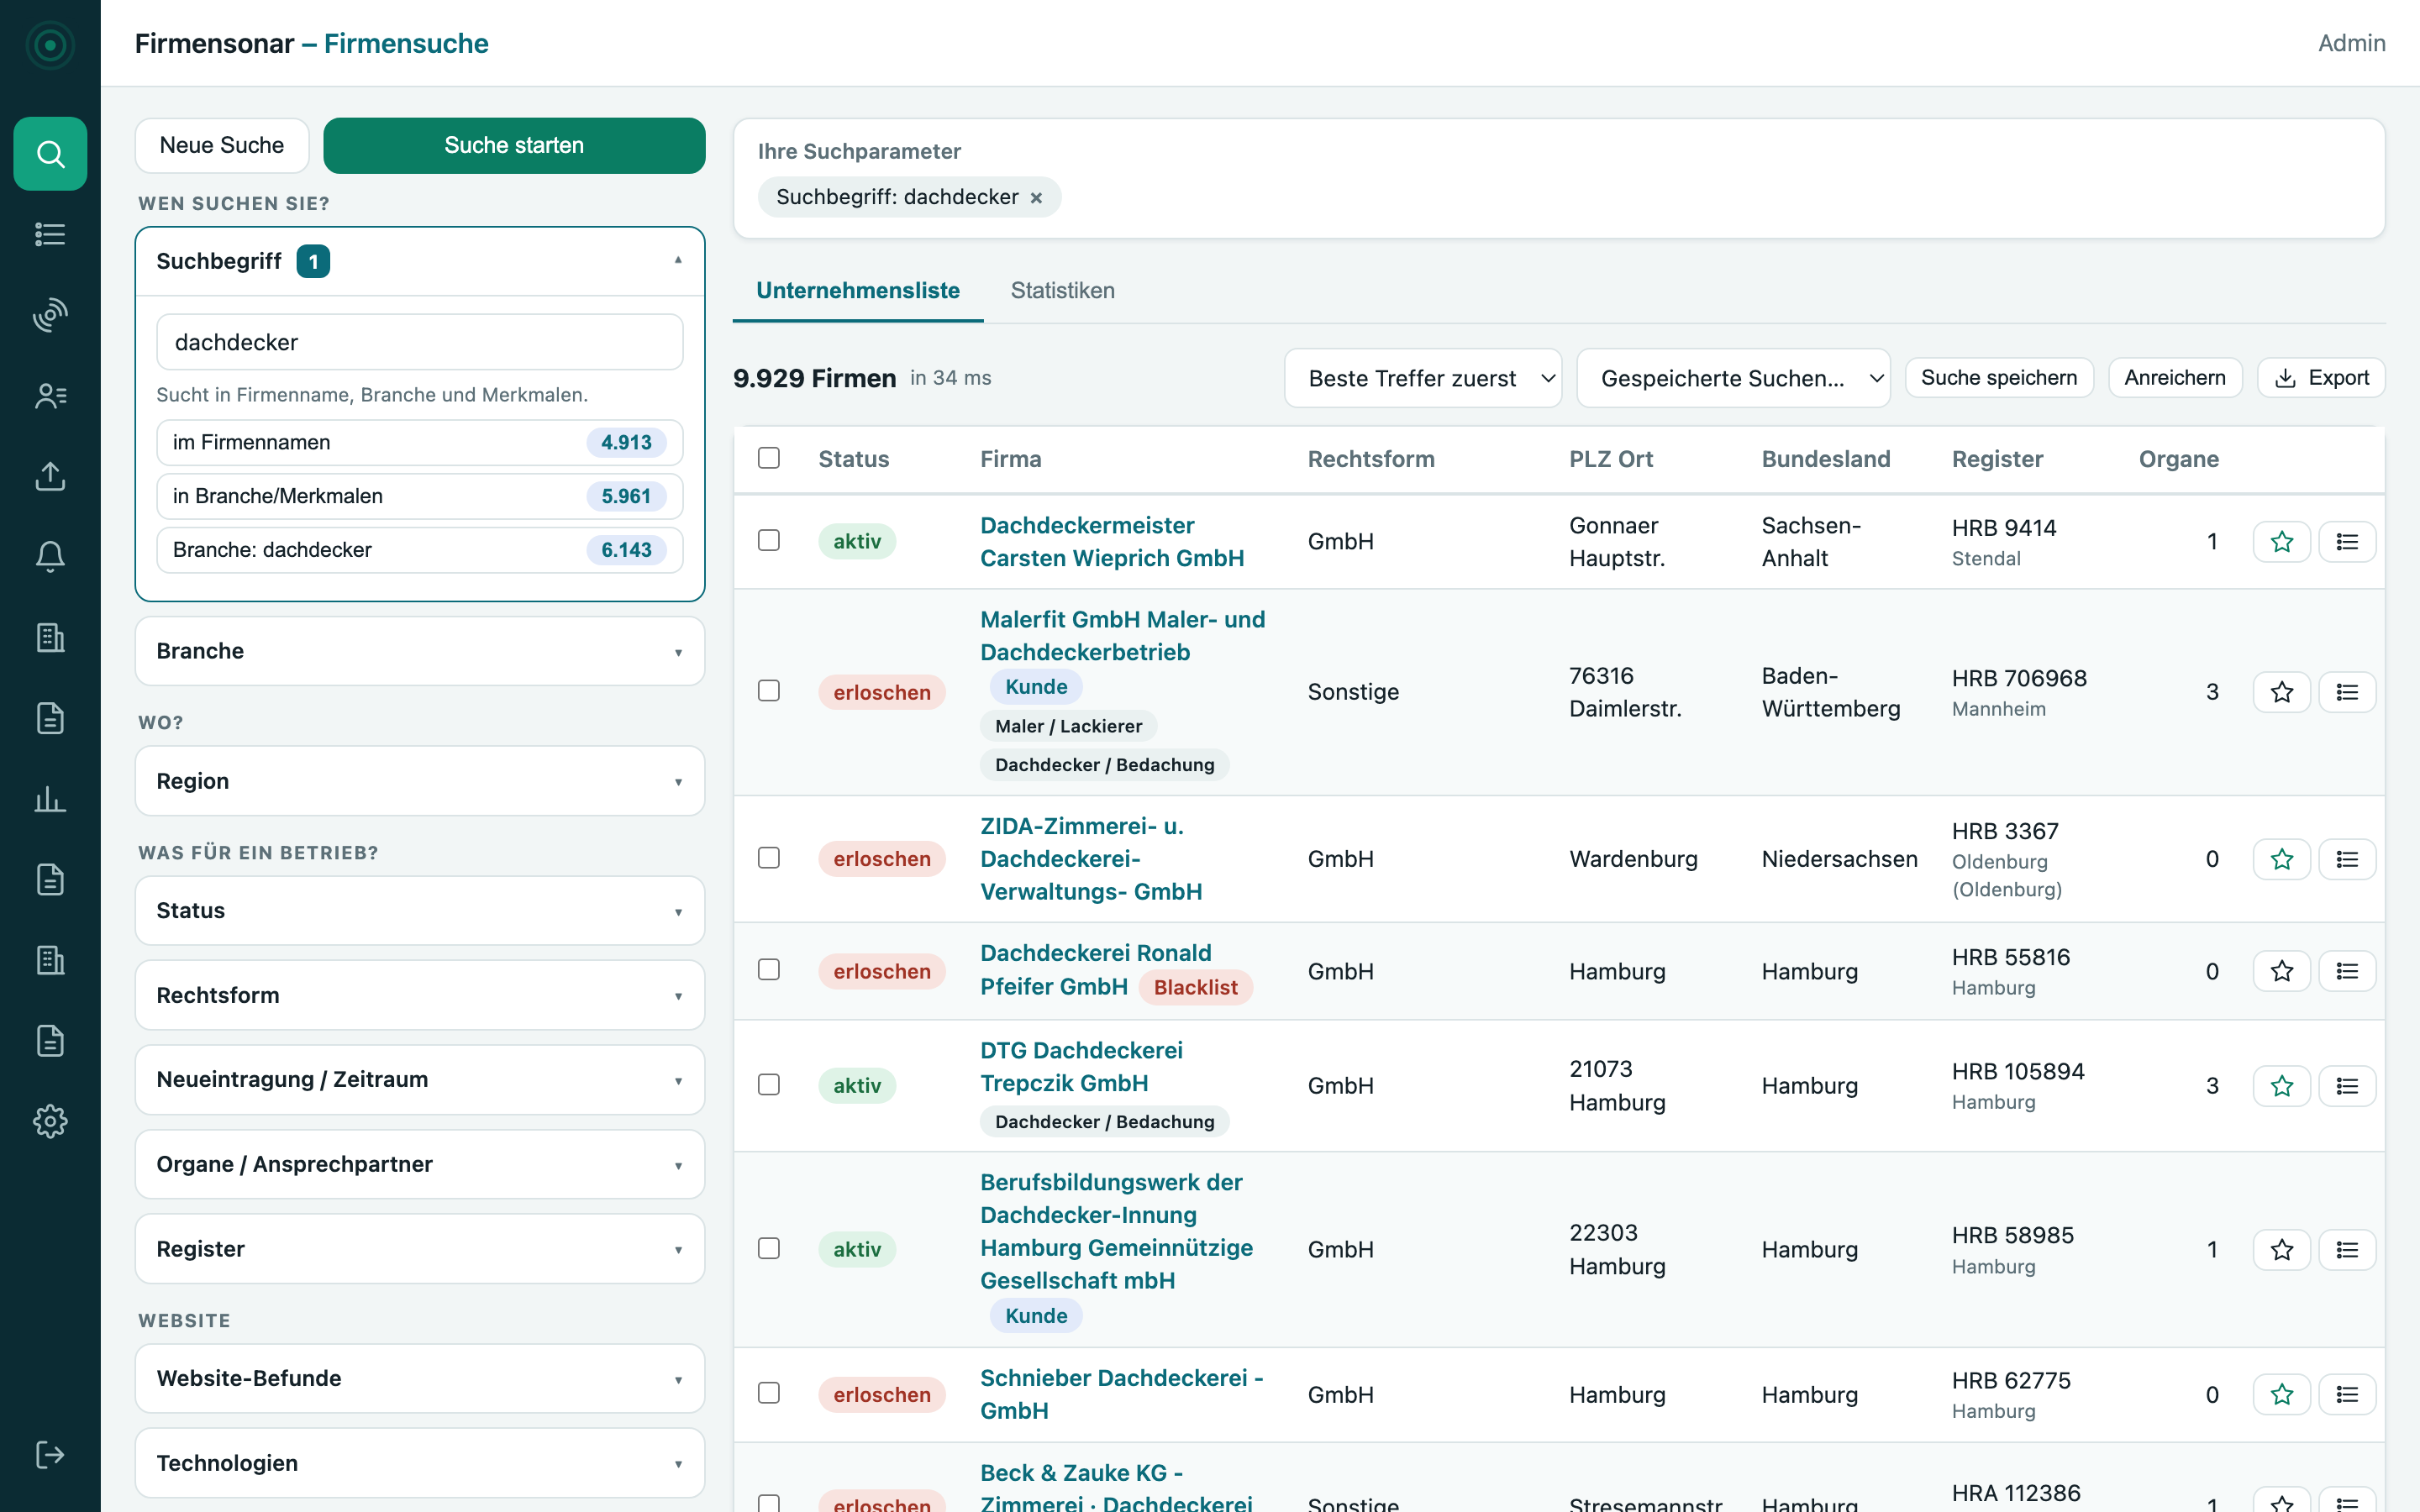Click the Suchbegriff text field containing 'dachdecker'
This screenshot has height=1512, width=2420.
click(420, 342)
